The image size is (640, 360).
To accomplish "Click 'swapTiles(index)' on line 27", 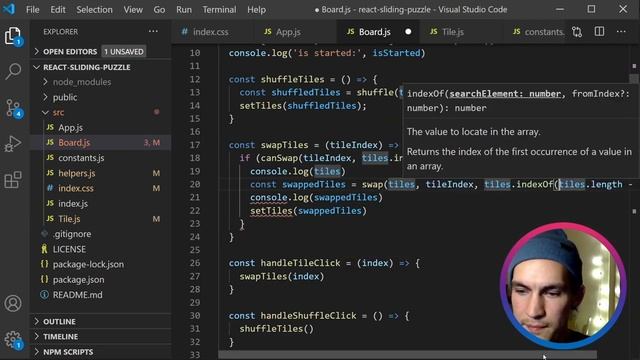I will pyautogui.click(x=282, y=276).
